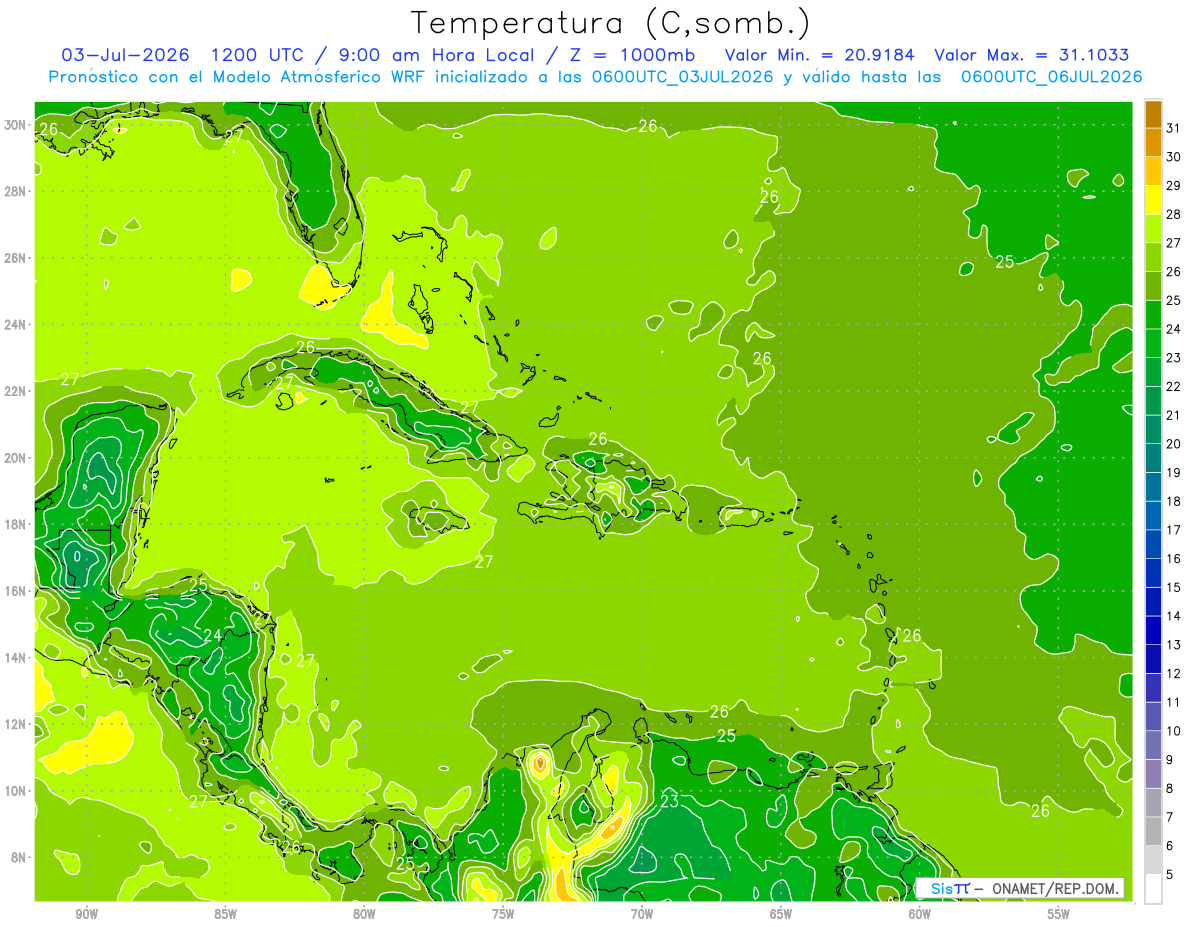This screenshot has width=1200, height=927.
Task: Select valid-until time '0600UTC_06JUL2026'
Action: coord(1051,77)
